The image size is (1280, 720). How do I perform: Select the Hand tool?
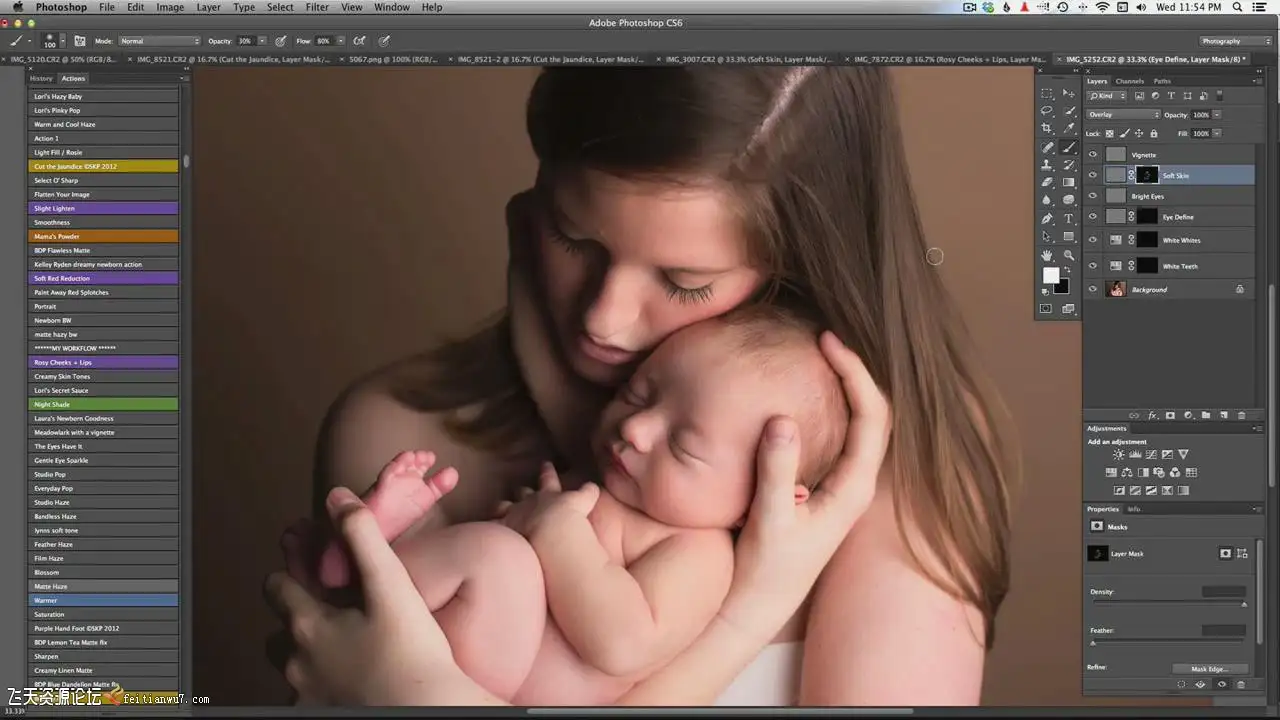point(1047,255)
